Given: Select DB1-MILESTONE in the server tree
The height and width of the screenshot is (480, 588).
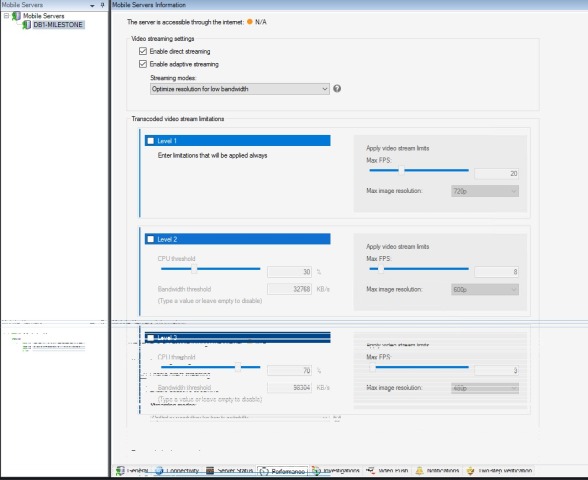Looking at the screenshot, I should click(x=58, y=25).
